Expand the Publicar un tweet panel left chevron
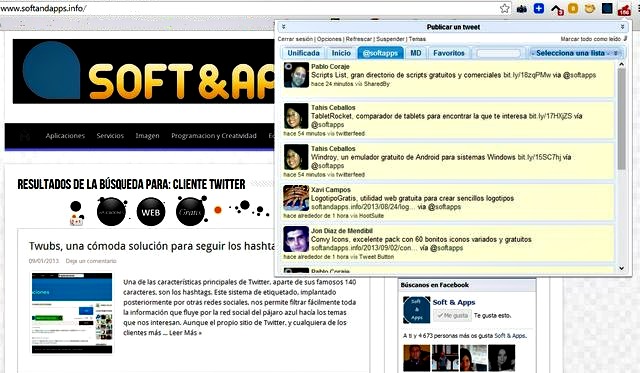Viewport: 640px width, 373px height. [x=283, y=27]
